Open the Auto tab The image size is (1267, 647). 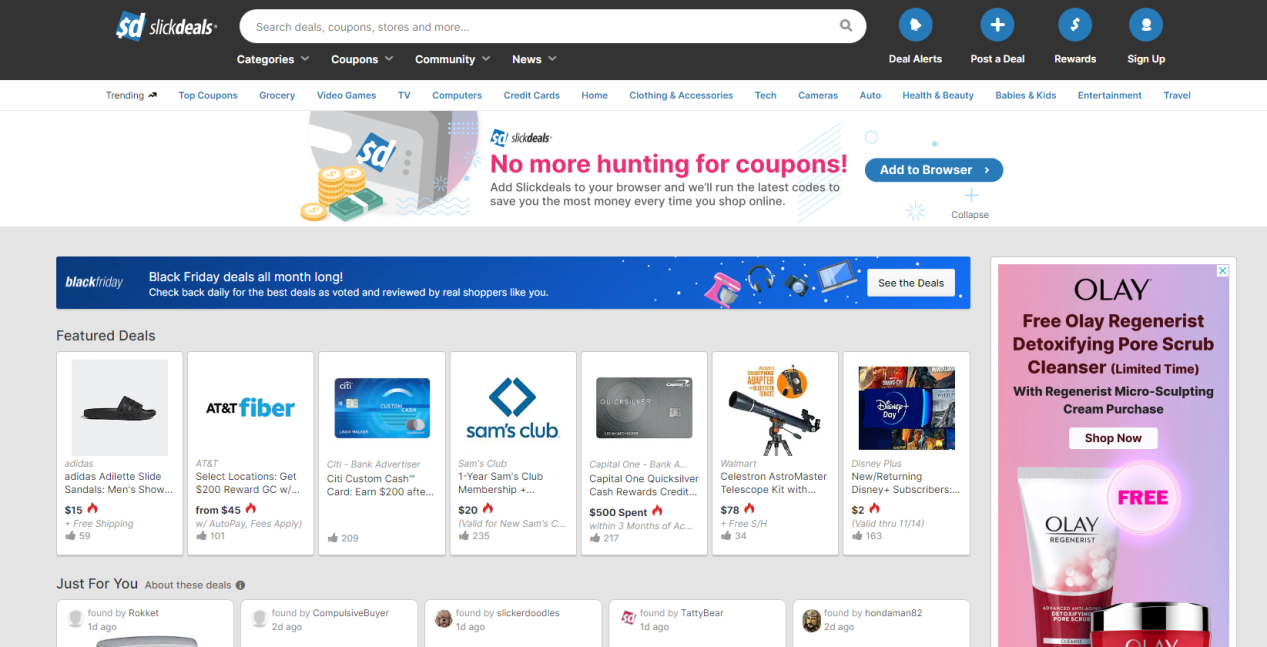[870, 95]
